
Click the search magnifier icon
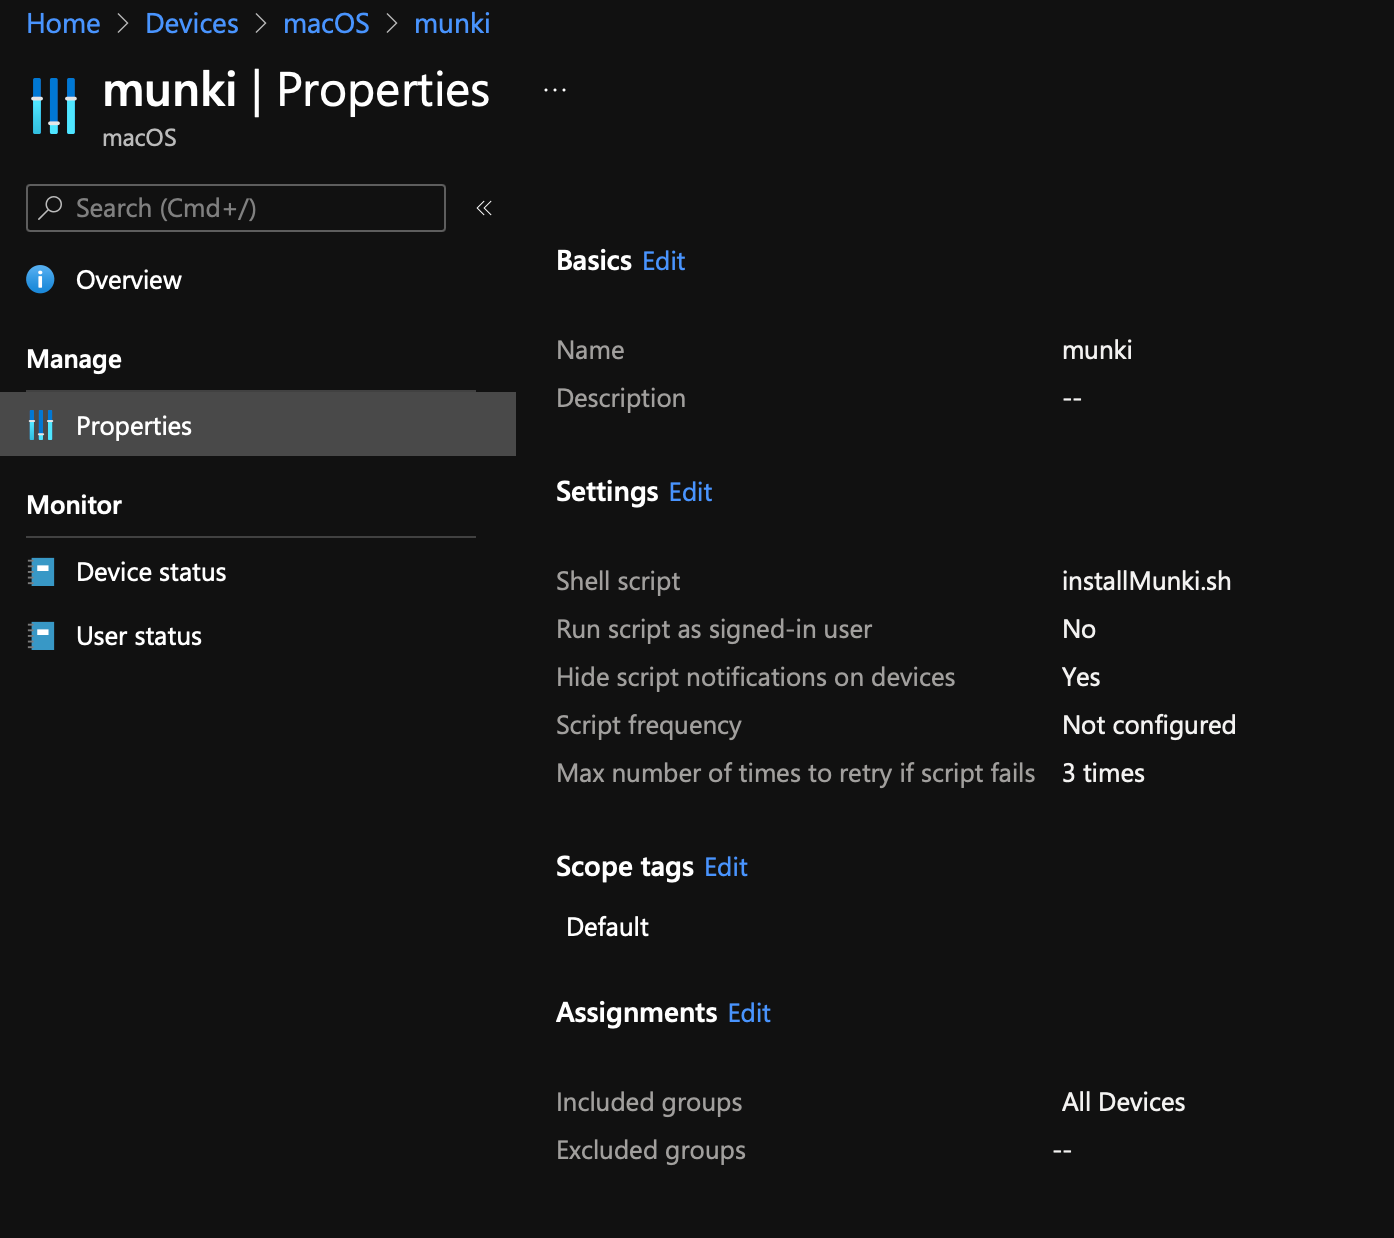50,207
